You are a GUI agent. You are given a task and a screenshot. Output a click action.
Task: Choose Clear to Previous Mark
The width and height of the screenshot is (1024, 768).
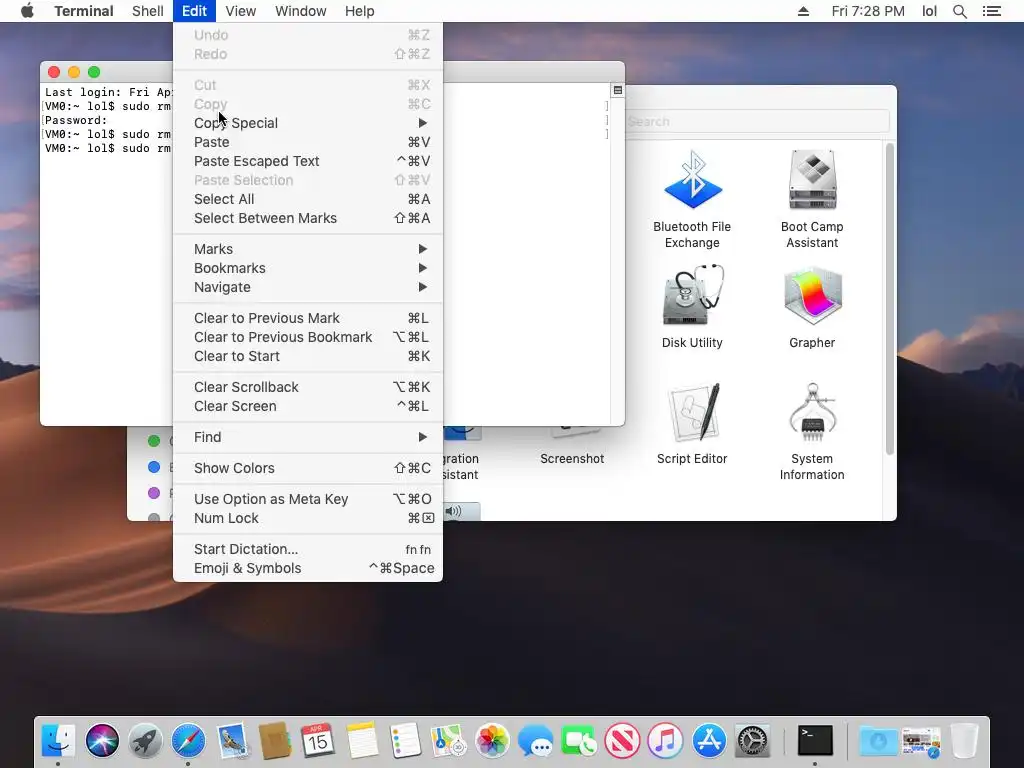[308, 318]
